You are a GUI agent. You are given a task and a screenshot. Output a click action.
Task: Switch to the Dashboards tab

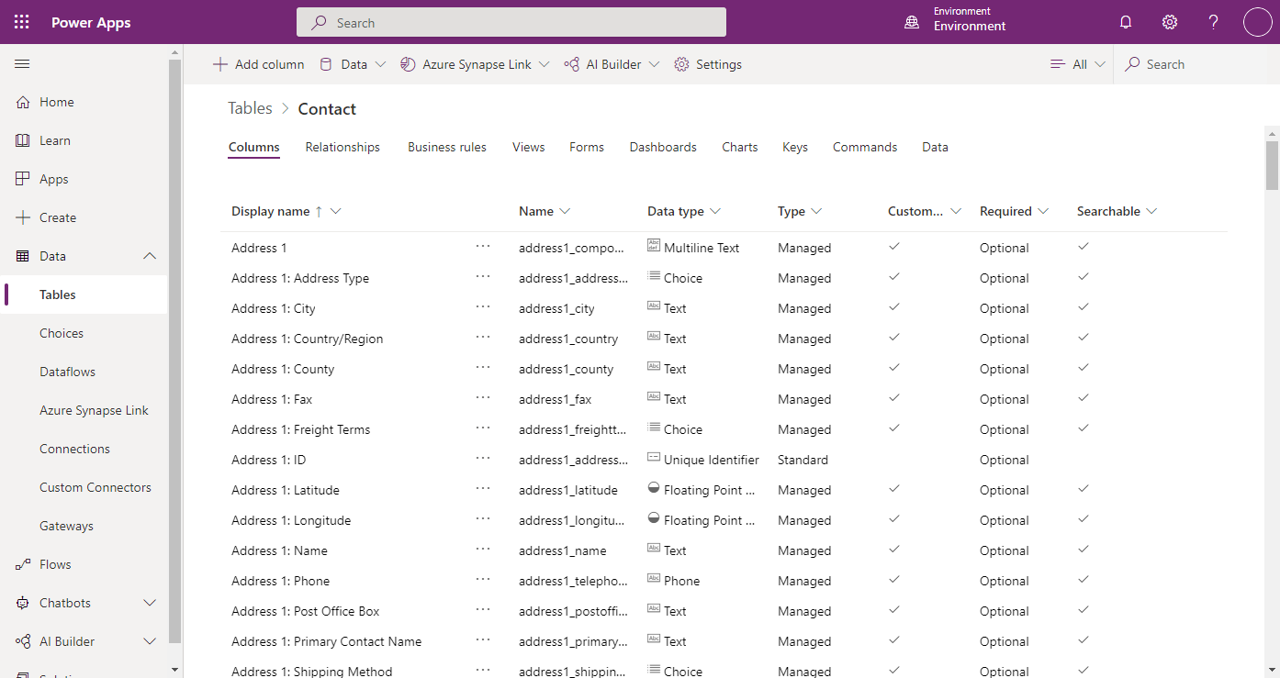tap(663, 147)
